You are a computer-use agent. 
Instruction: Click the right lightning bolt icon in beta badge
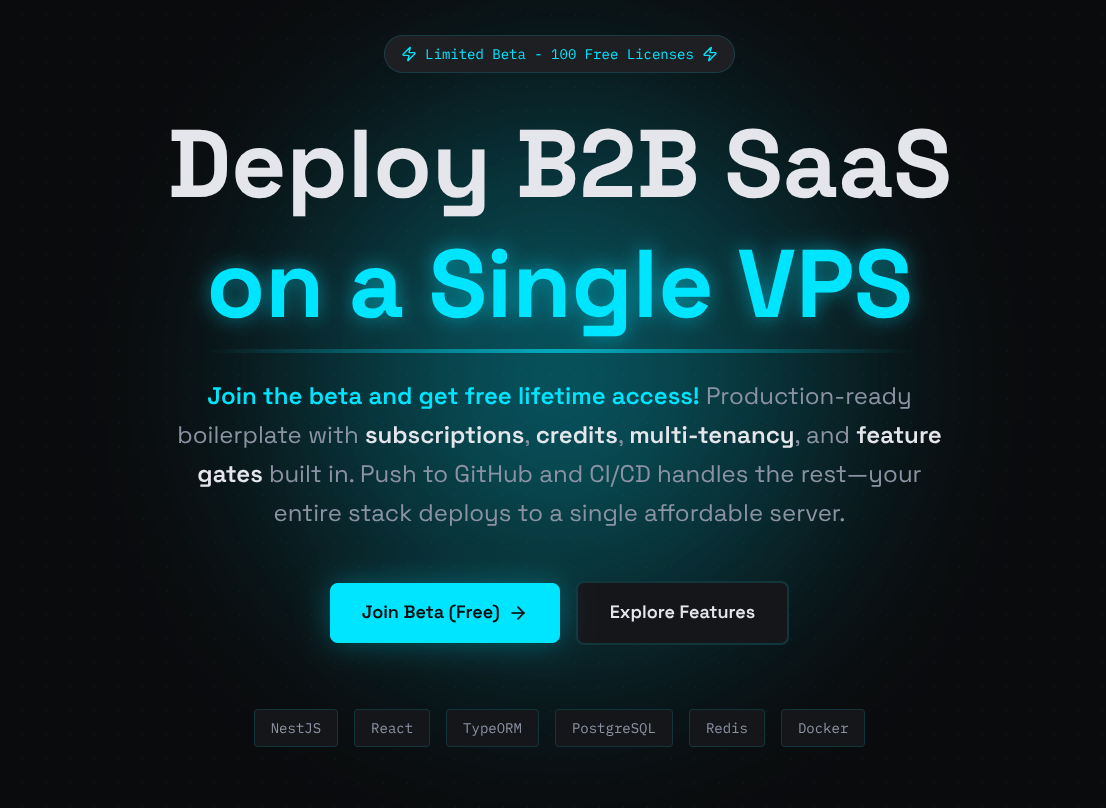click(x=710, y=54)
